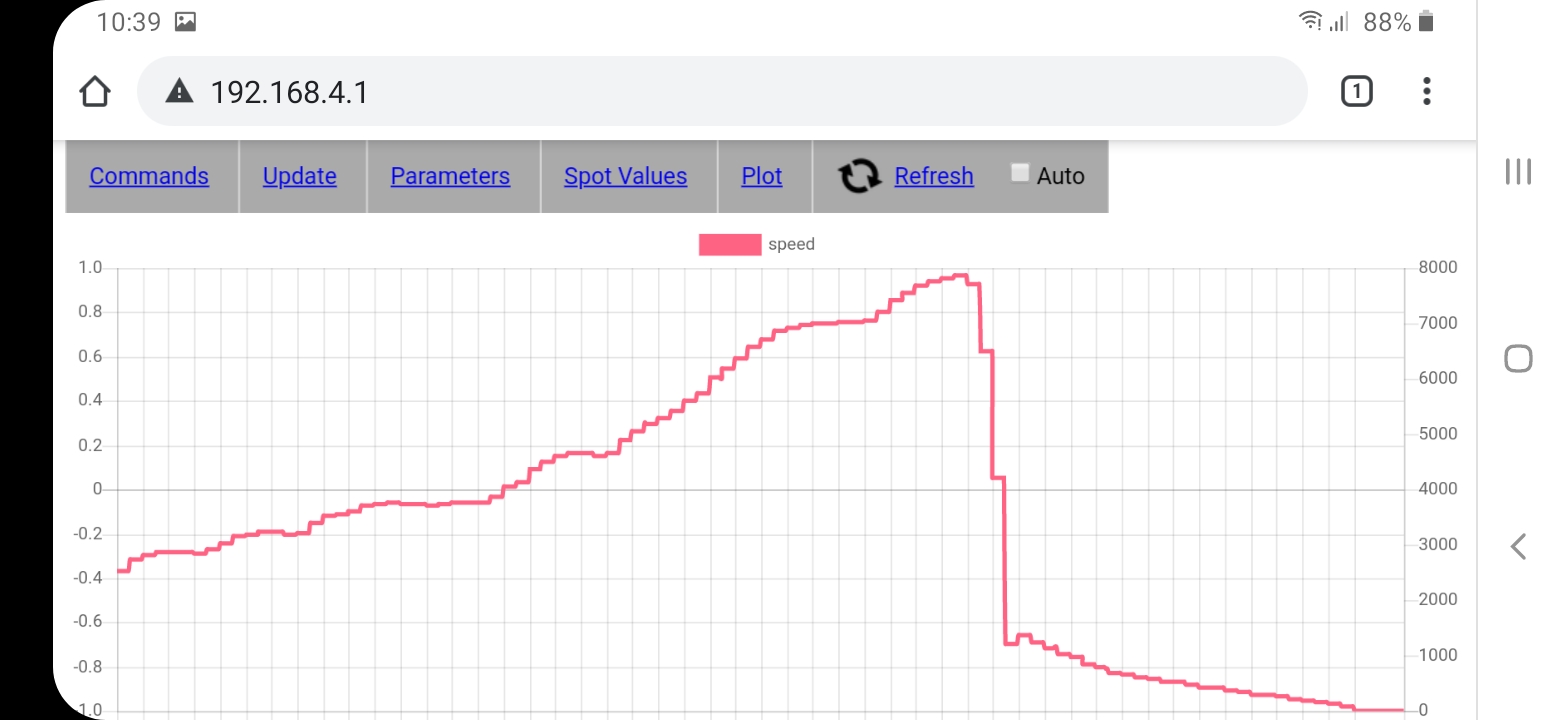View the Spot Values page
1560x720 pixels.
point(625,176)
